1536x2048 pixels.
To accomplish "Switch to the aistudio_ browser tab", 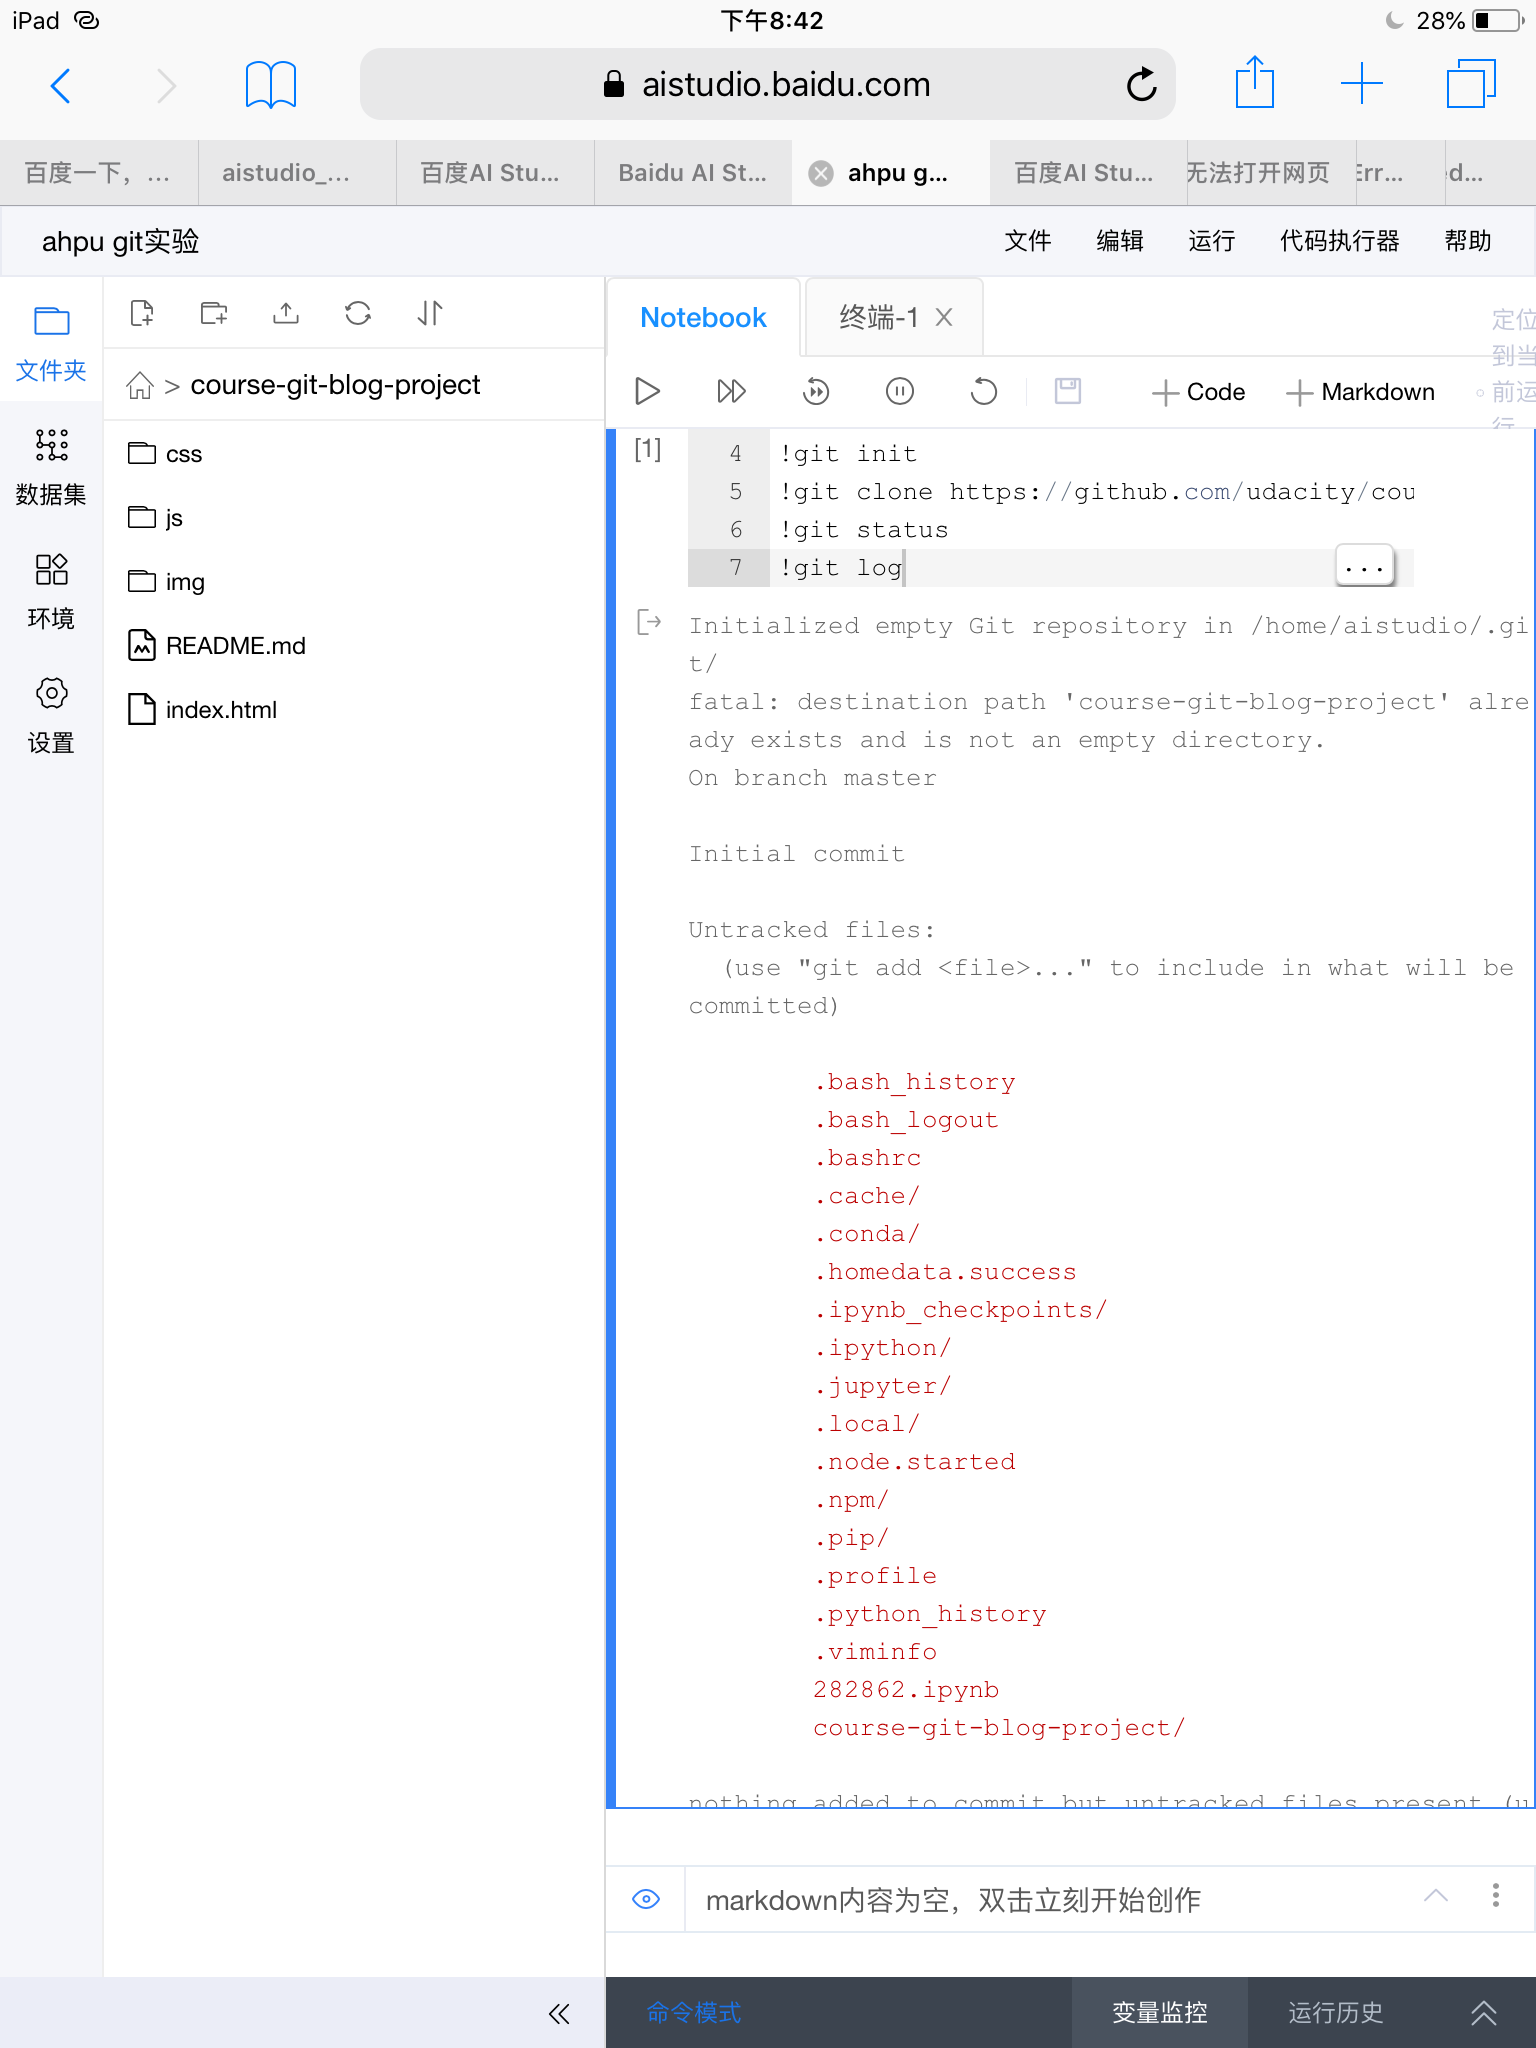I will tap(296, 173).
